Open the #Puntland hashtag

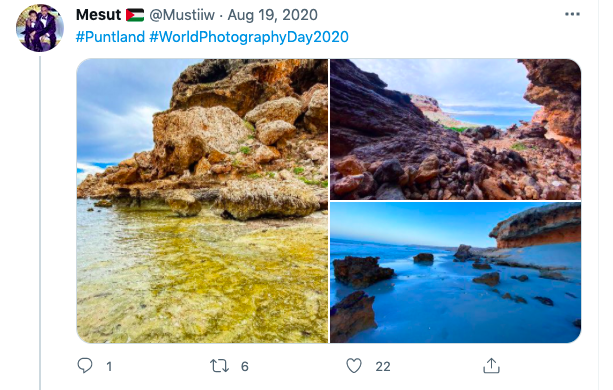[110, 37]
